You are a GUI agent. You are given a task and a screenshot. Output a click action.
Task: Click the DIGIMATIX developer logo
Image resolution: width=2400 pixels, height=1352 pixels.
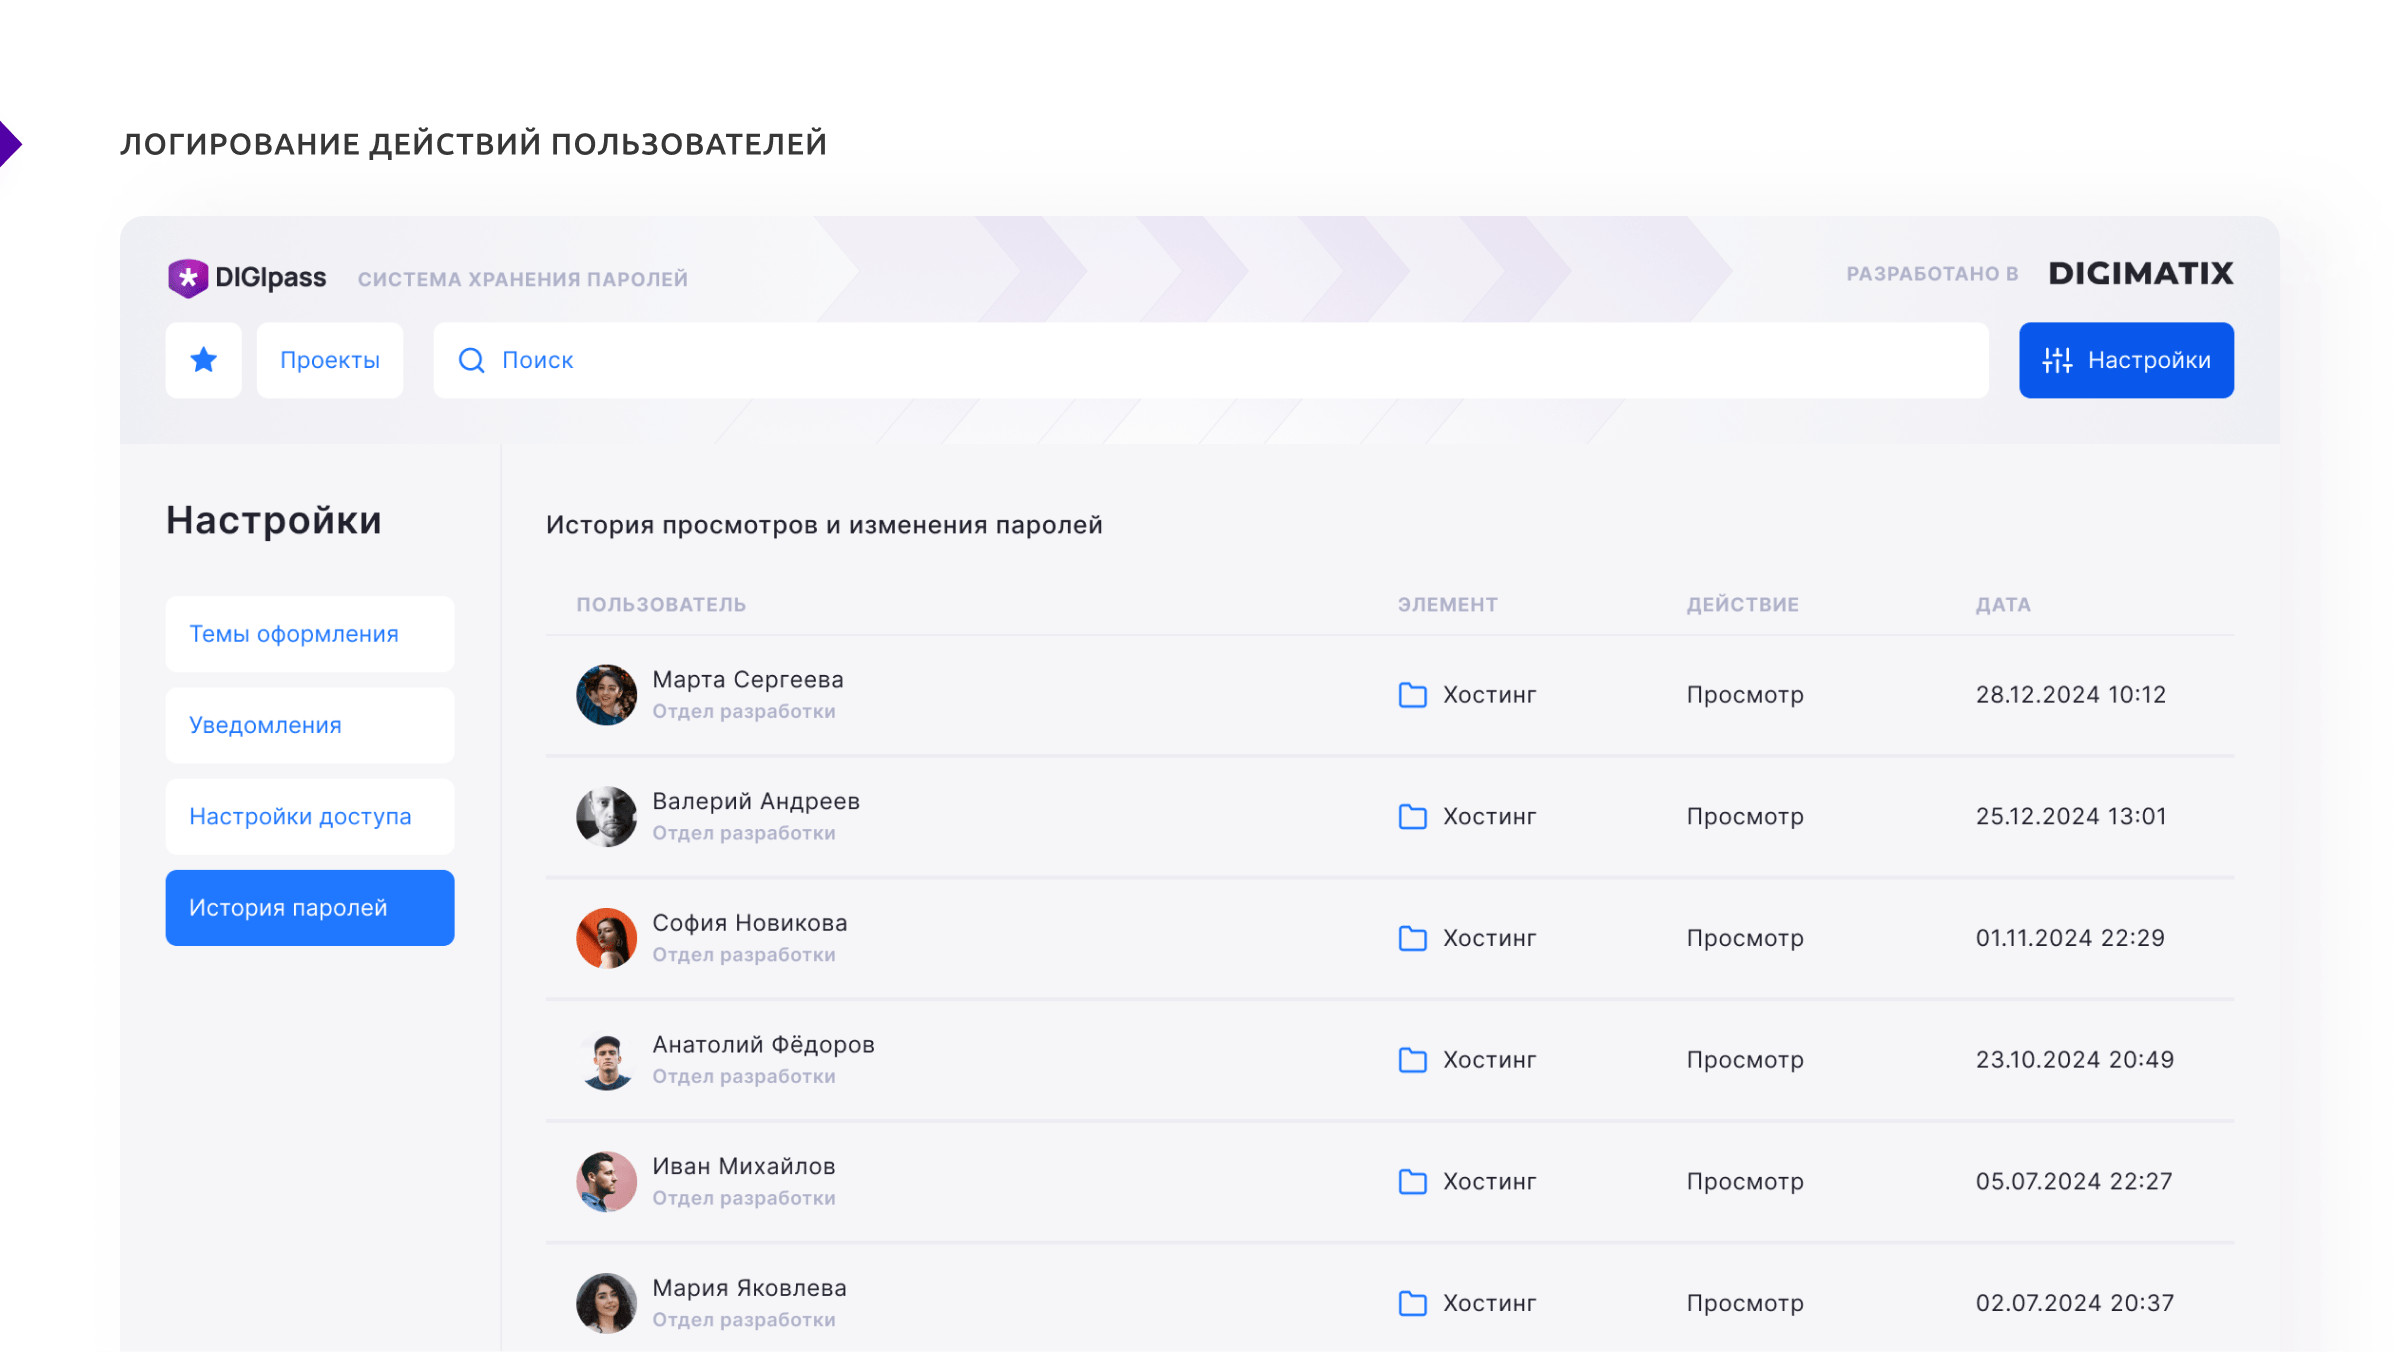pyautogui.click(x=2140, y=274)
